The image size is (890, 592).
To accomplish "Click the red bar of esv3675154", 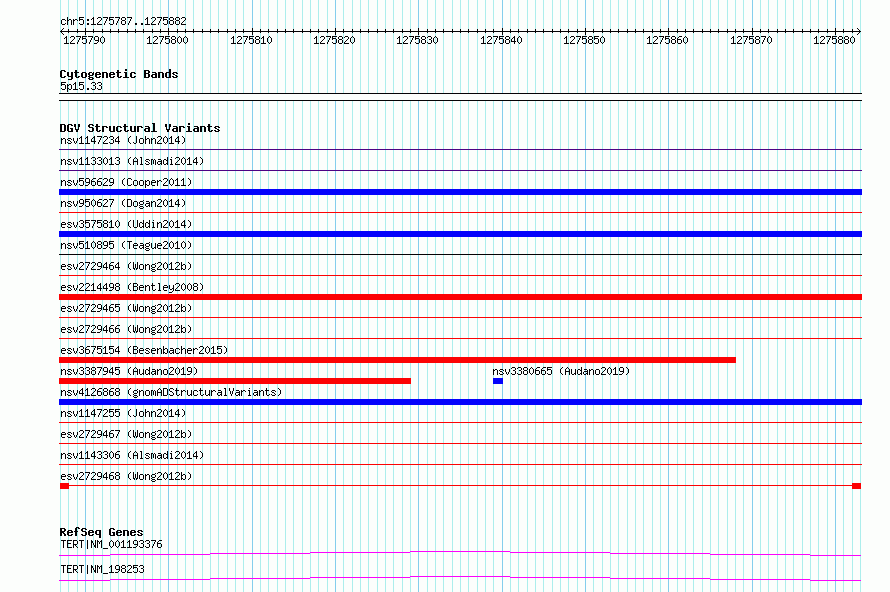I will pos(397,360).
